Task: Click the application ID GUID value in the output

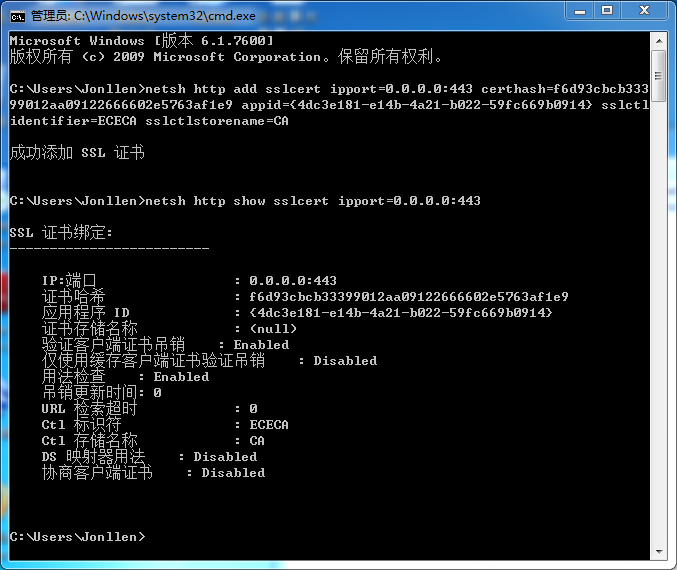Action: click(401, 313)
